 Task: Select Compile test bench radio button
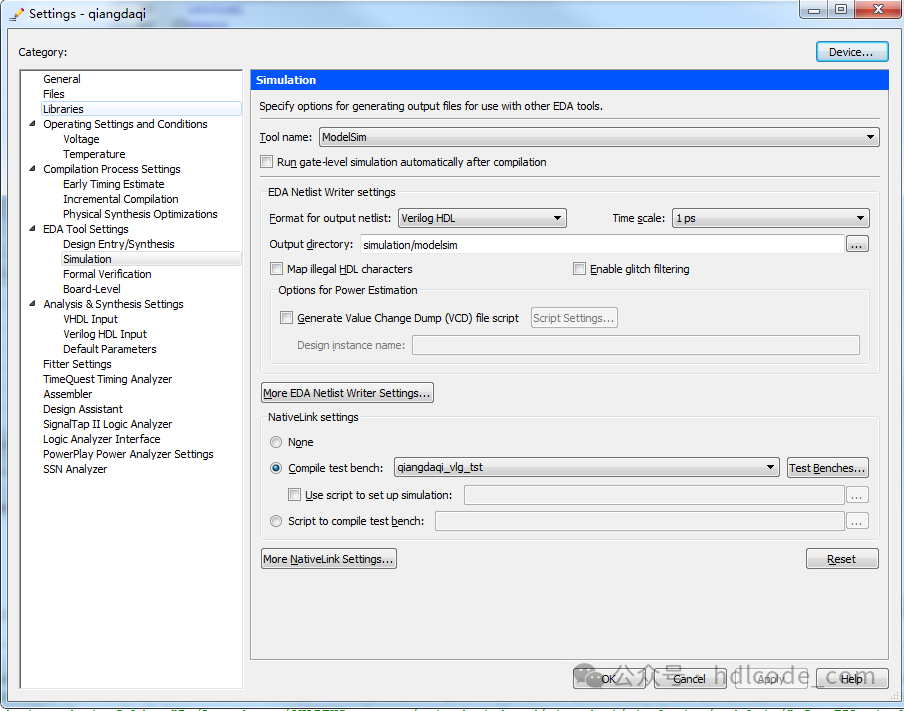point(276,468)
